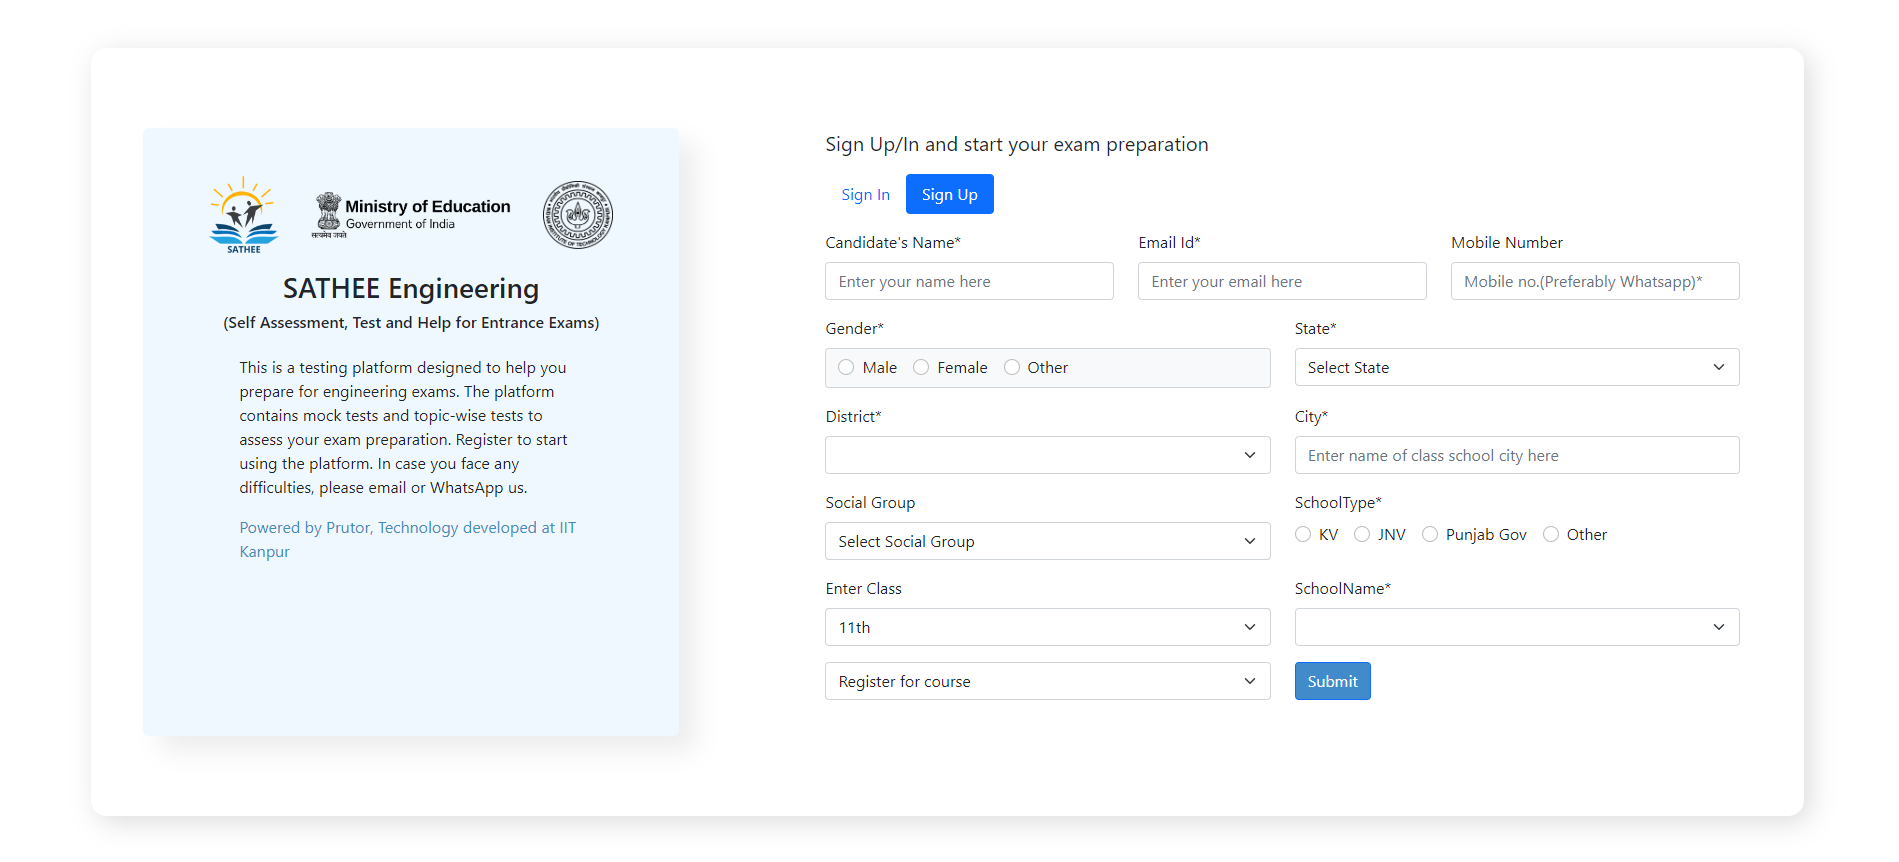Image resolution: width=1899 pixels, height=862 pixels.
Task: Click the Social Group field label
Action: [x=870, y=502]
